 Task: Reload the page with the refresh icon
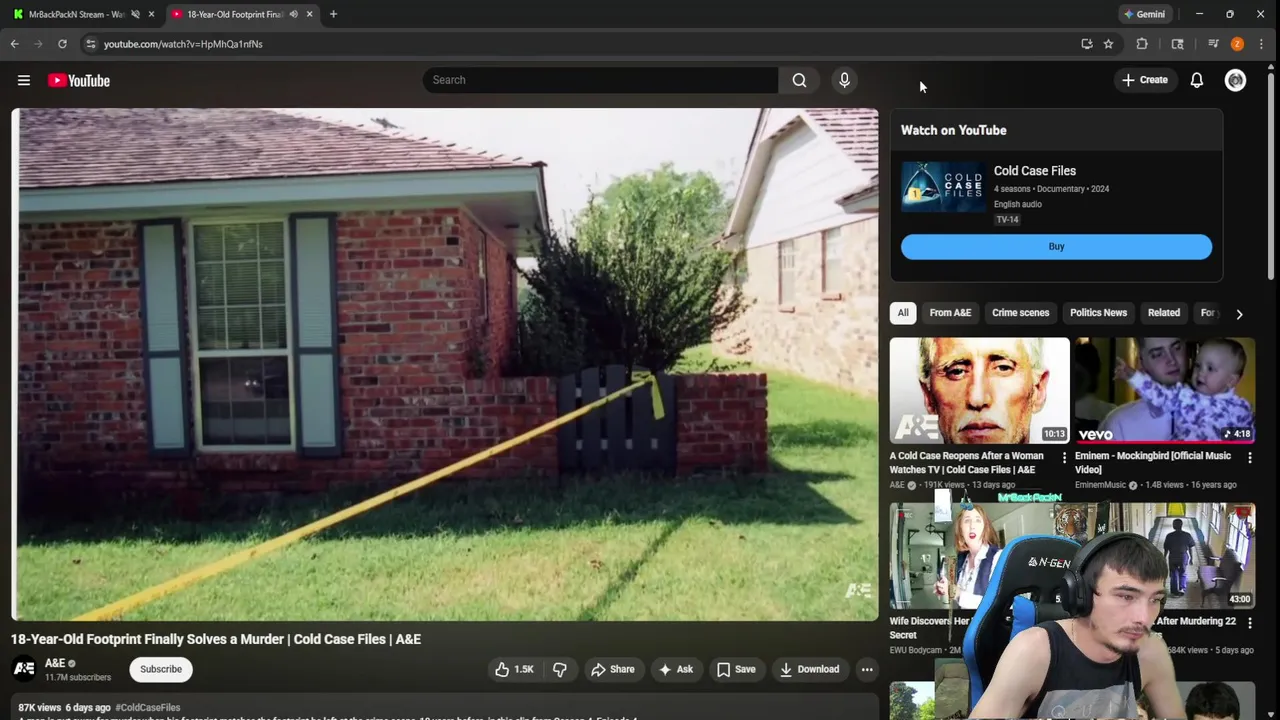click(x=62, y=44)
